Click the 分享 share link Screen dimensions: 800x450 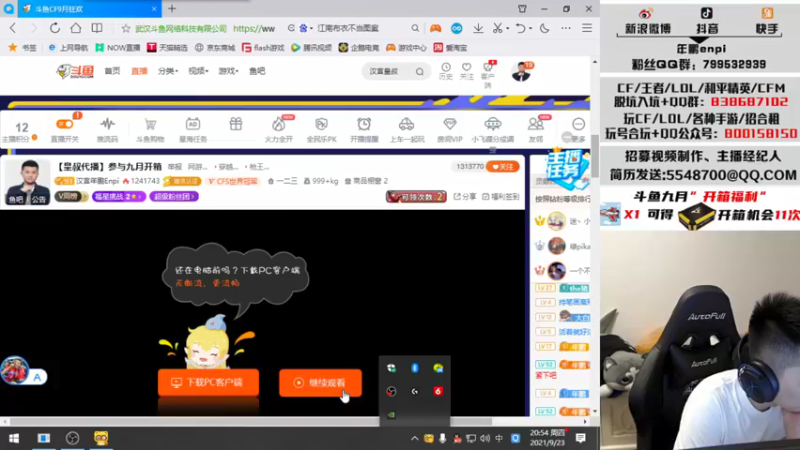tap(465, 196)
